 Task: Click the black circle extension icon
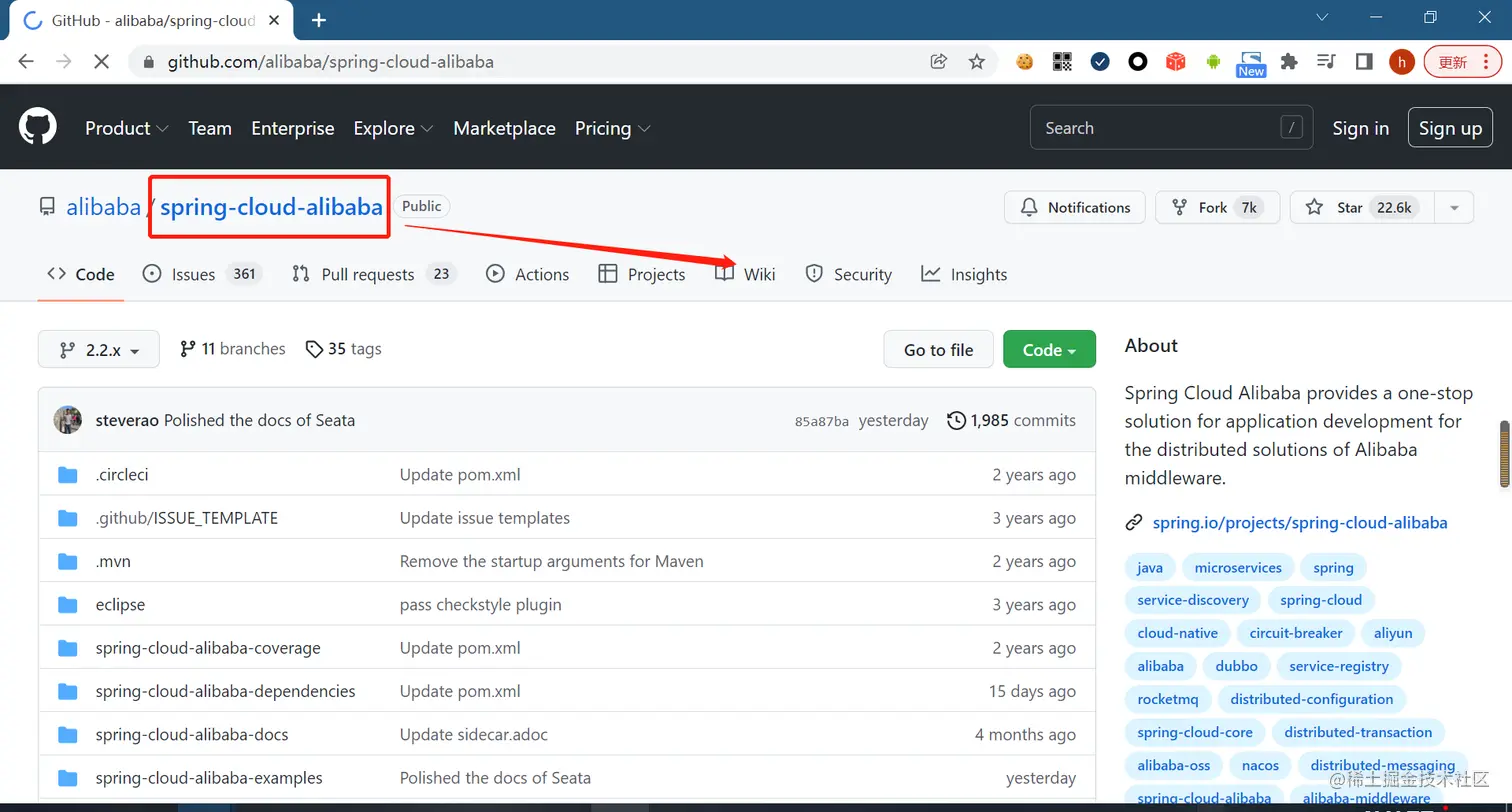(x=1138, y=62)
